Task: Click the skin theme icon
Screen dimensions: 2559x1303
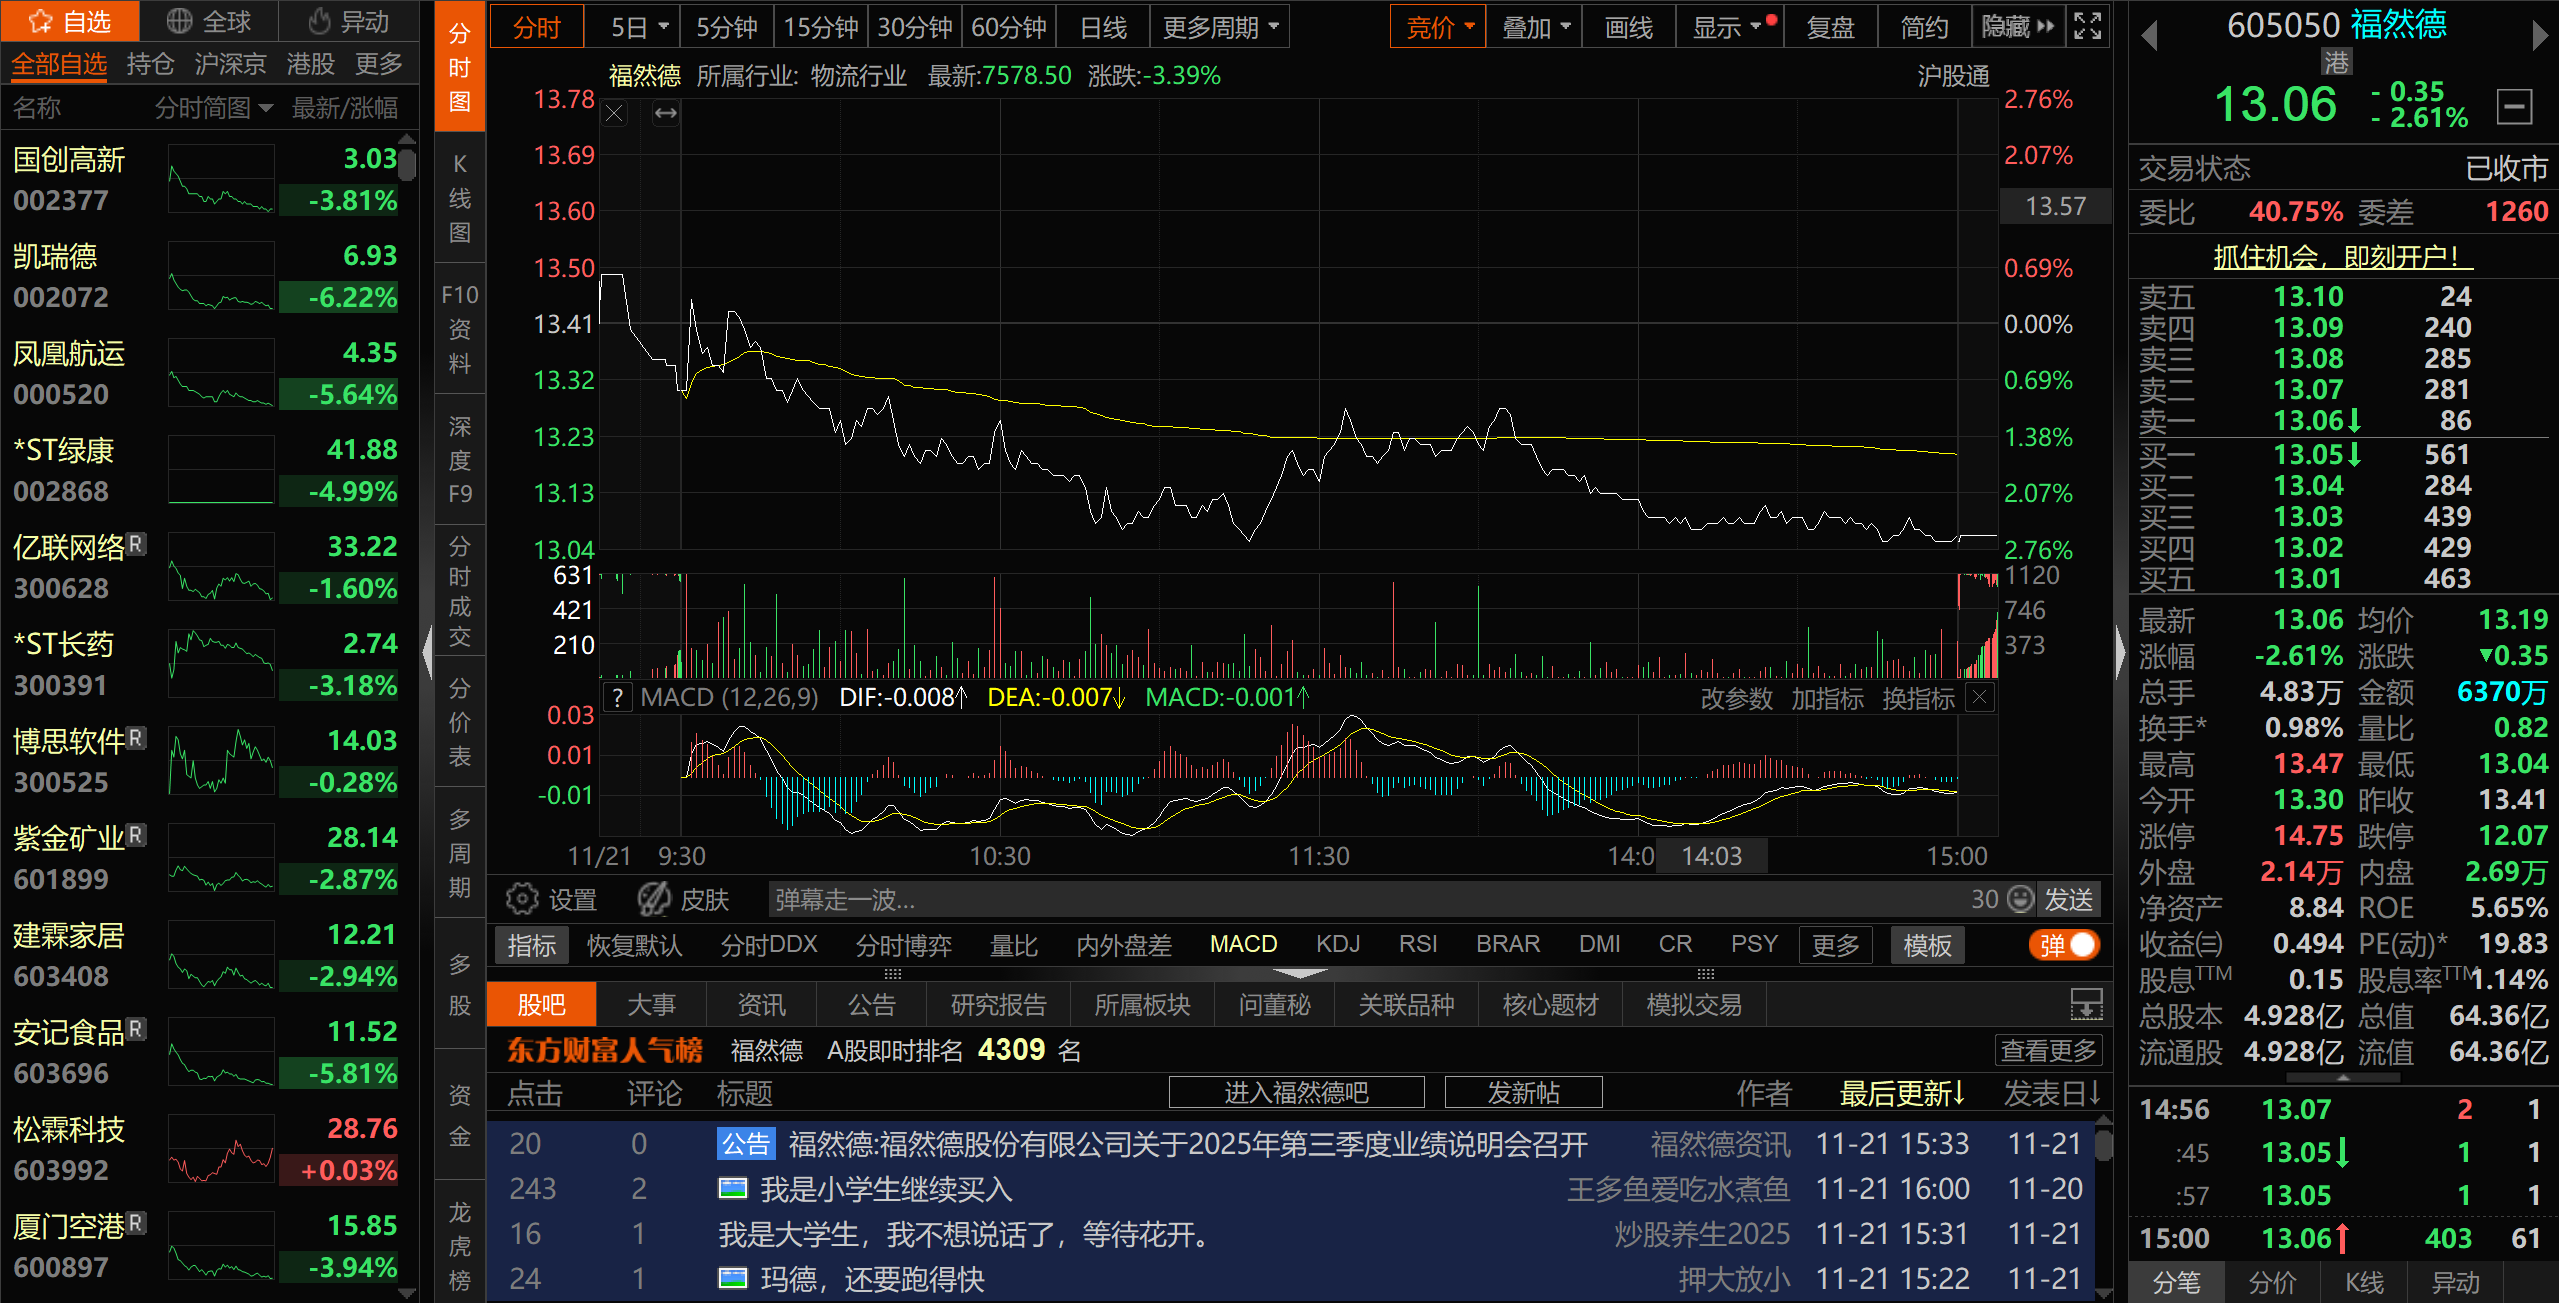Action: [654, 899]
